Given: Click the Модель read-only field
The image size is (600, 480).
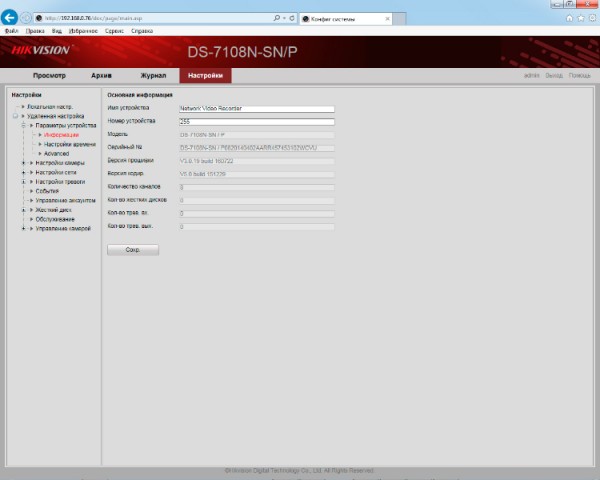Looking at the screenshot, I should point(257,135).
